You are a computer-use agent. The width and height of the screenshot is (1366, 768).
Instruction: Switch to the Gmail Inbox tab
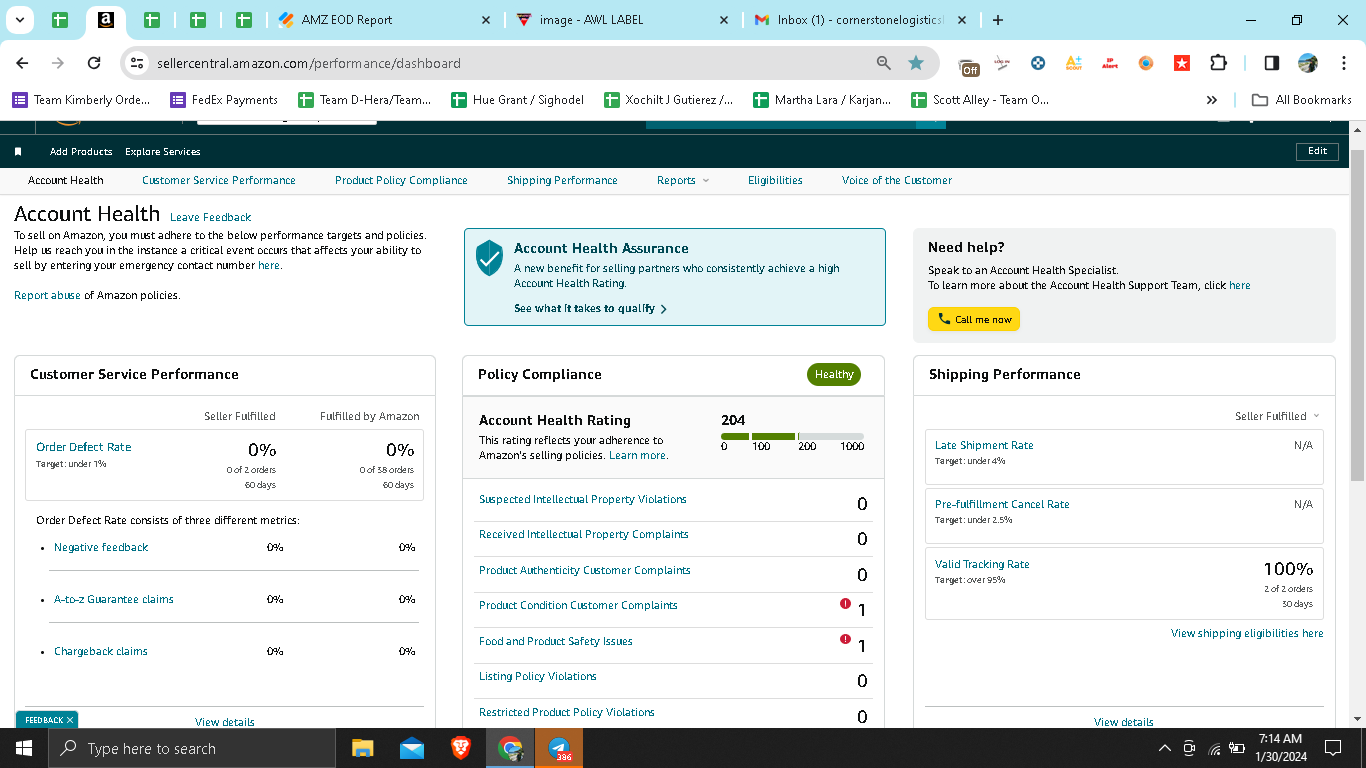point(859,20)
